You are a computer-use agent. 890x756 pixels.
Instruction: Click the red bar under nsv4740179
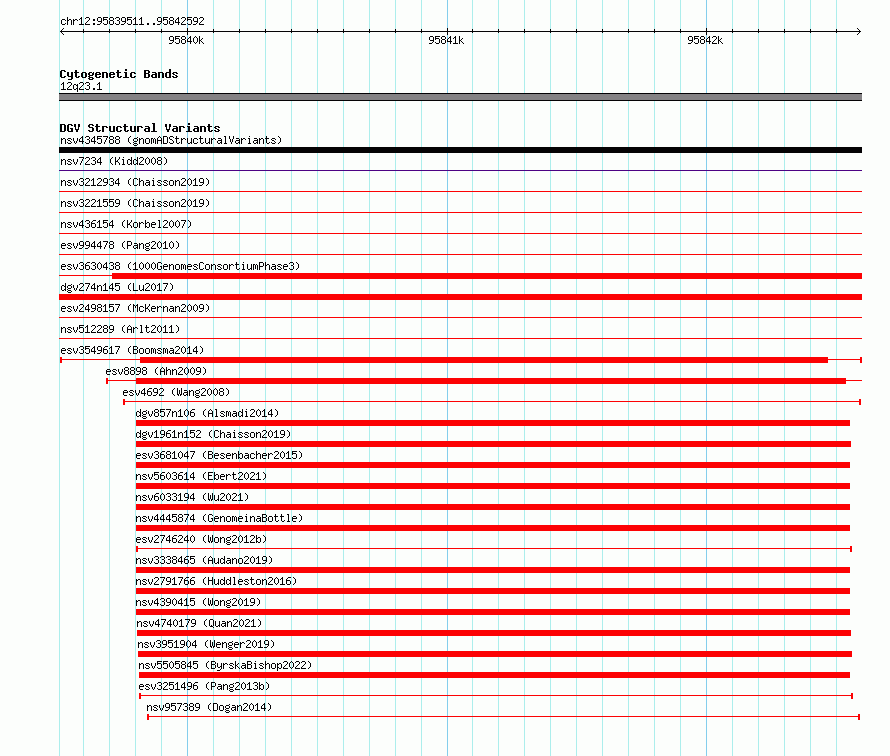(494, 633)
